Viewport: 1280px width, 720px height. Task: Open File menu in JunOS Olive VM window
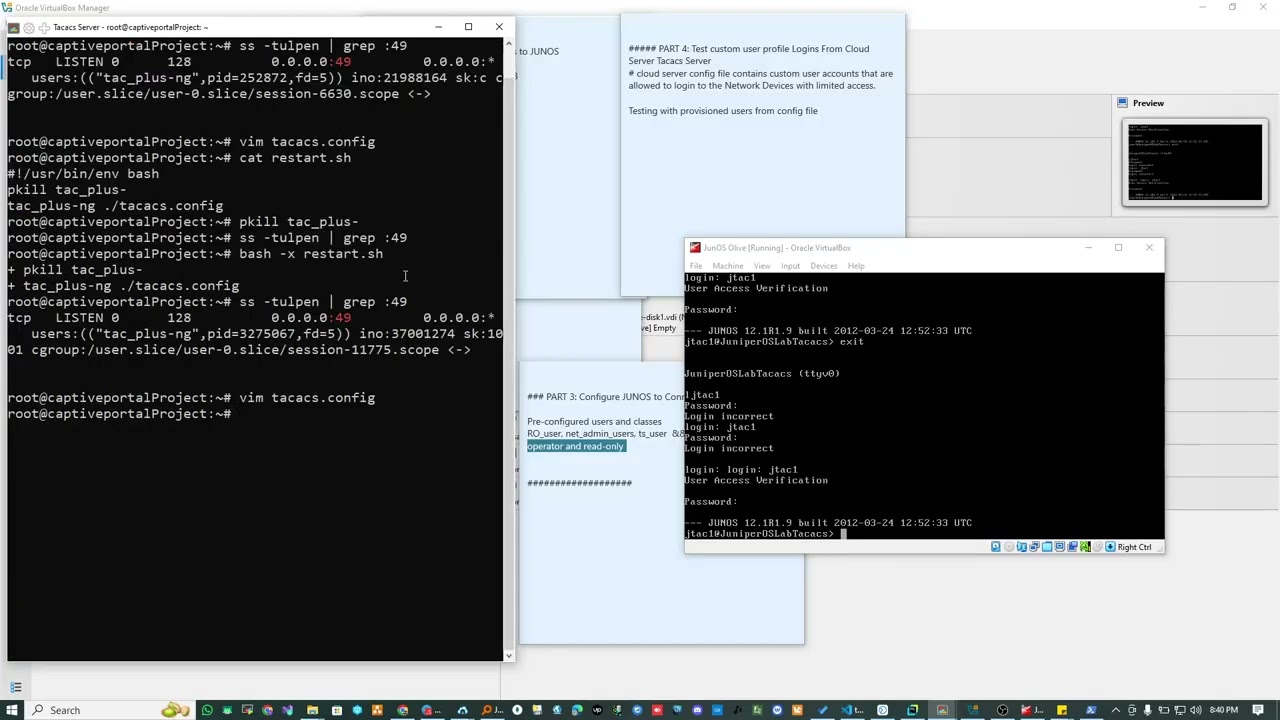(696, 266)
